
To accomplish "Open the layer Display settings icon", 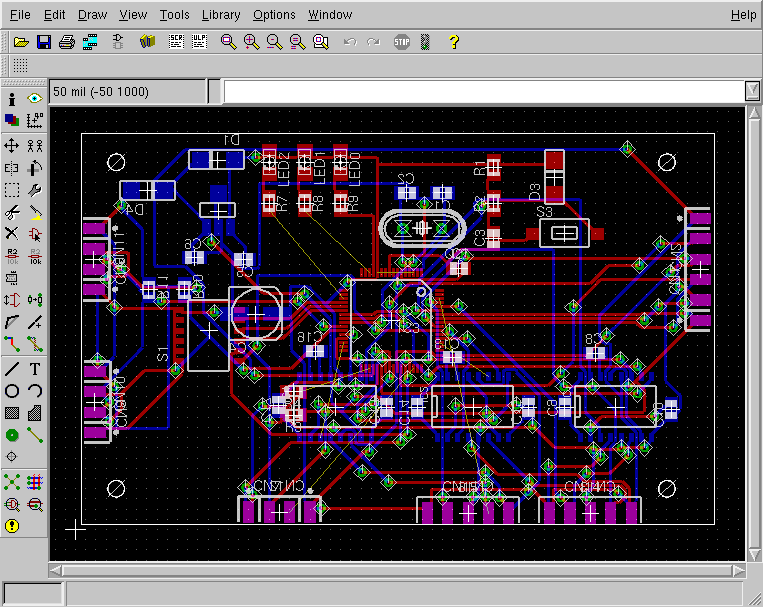I will coord(12,120).
